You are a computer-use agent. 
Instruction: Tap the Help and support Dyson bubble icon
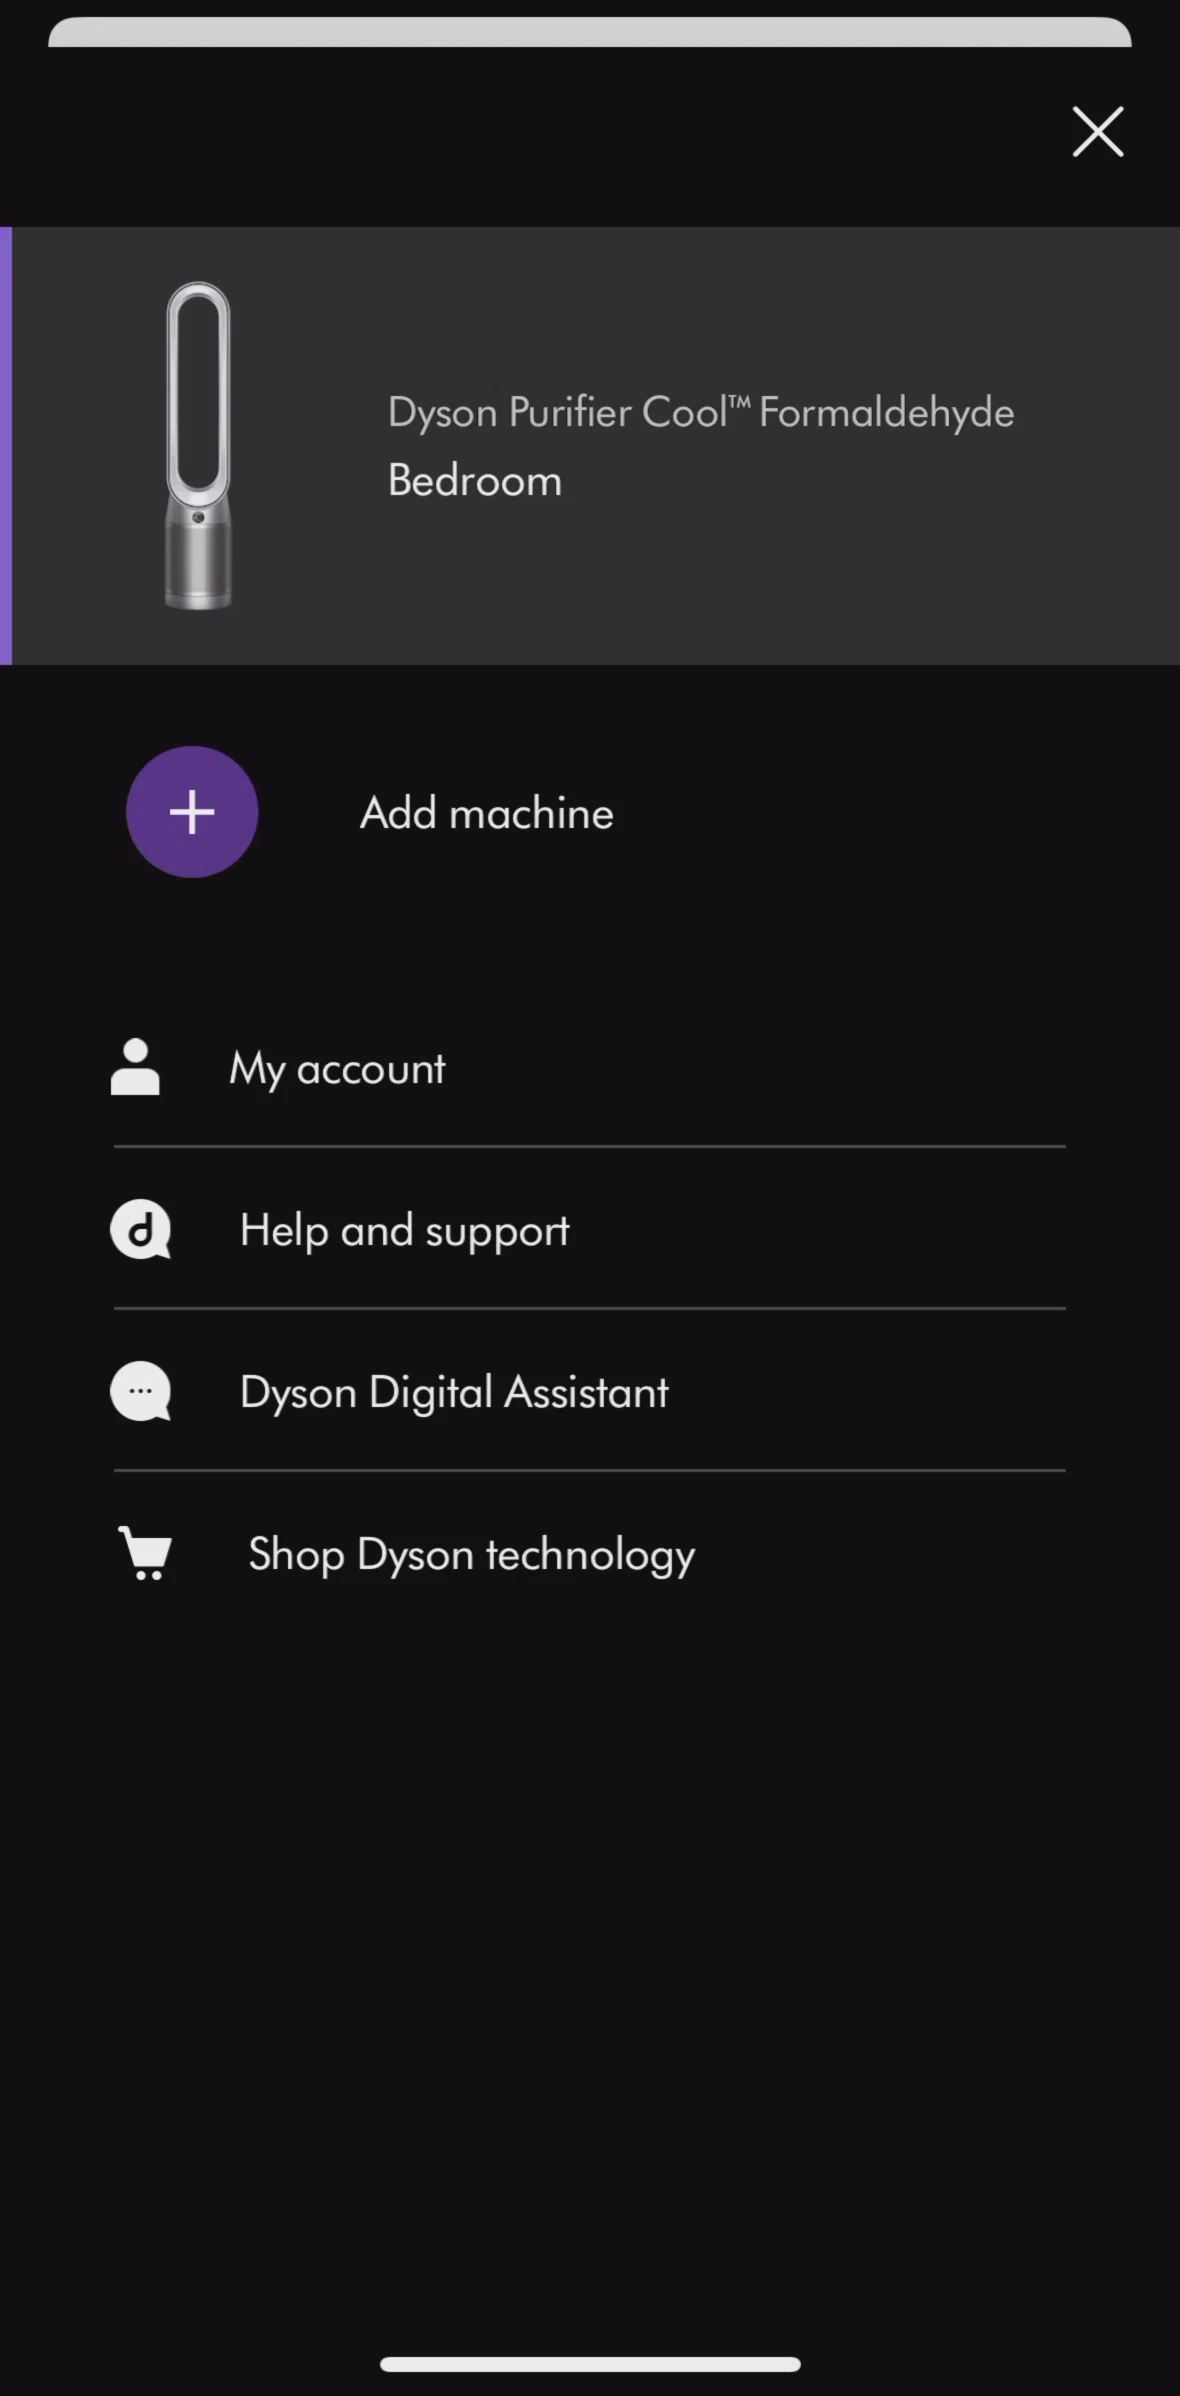point(140,1230)
